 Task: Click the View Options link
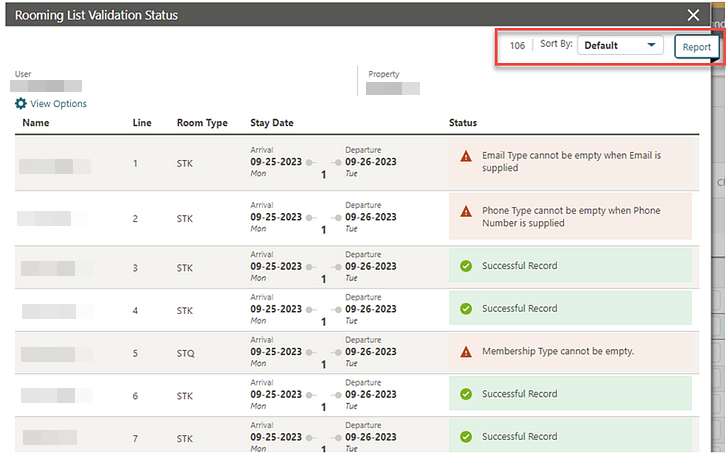pyautogui.click(x=58, y=104)
